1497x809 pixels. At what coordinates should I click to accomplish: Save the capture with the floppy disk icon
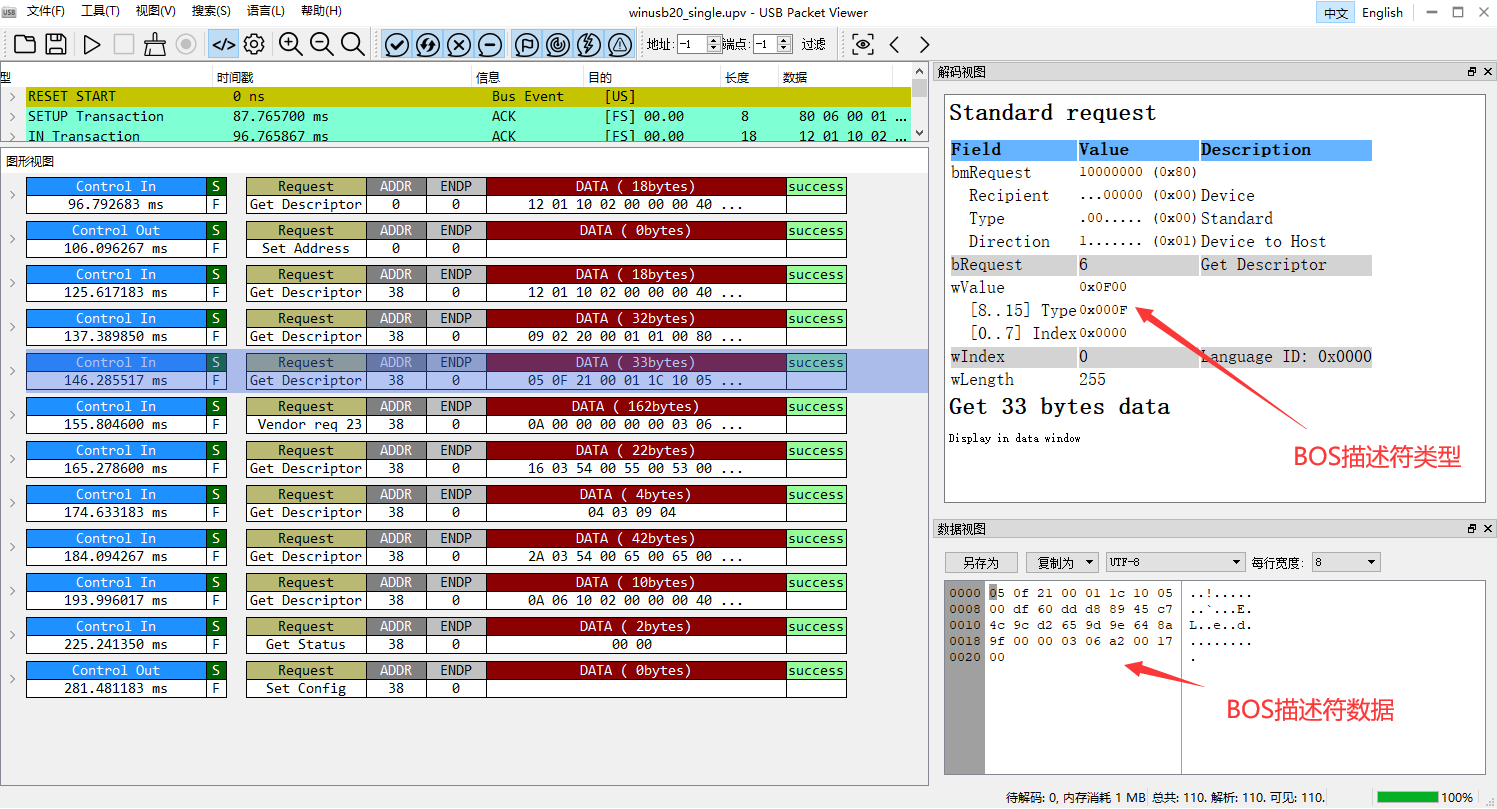pos(56,44)
